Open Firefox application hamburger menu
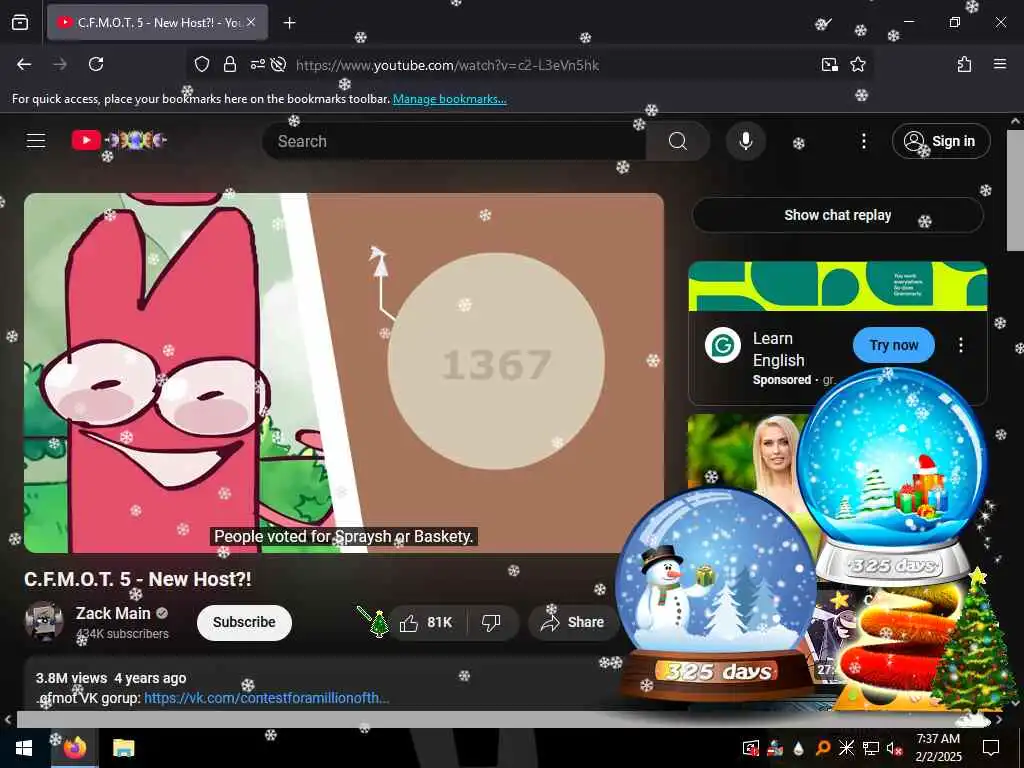 [x=1000, y=64]
